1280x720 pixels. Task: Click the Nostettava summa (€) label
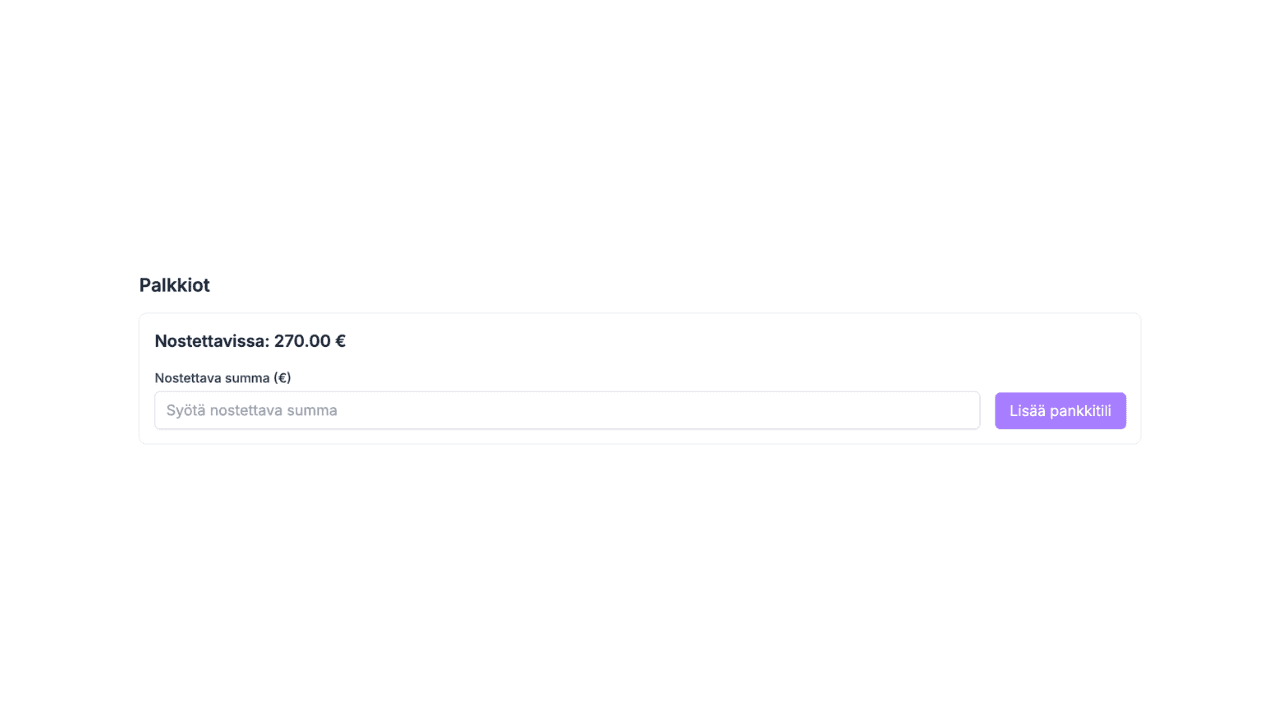(222, 377)
